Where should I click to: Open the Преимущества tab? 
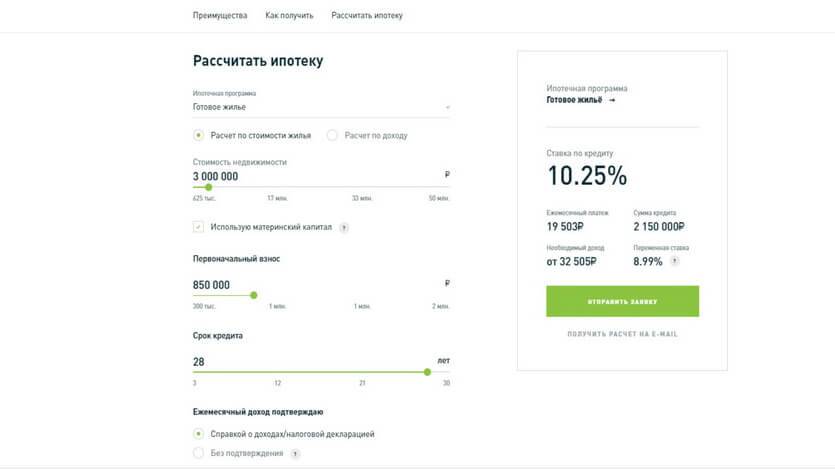(220, 15)
